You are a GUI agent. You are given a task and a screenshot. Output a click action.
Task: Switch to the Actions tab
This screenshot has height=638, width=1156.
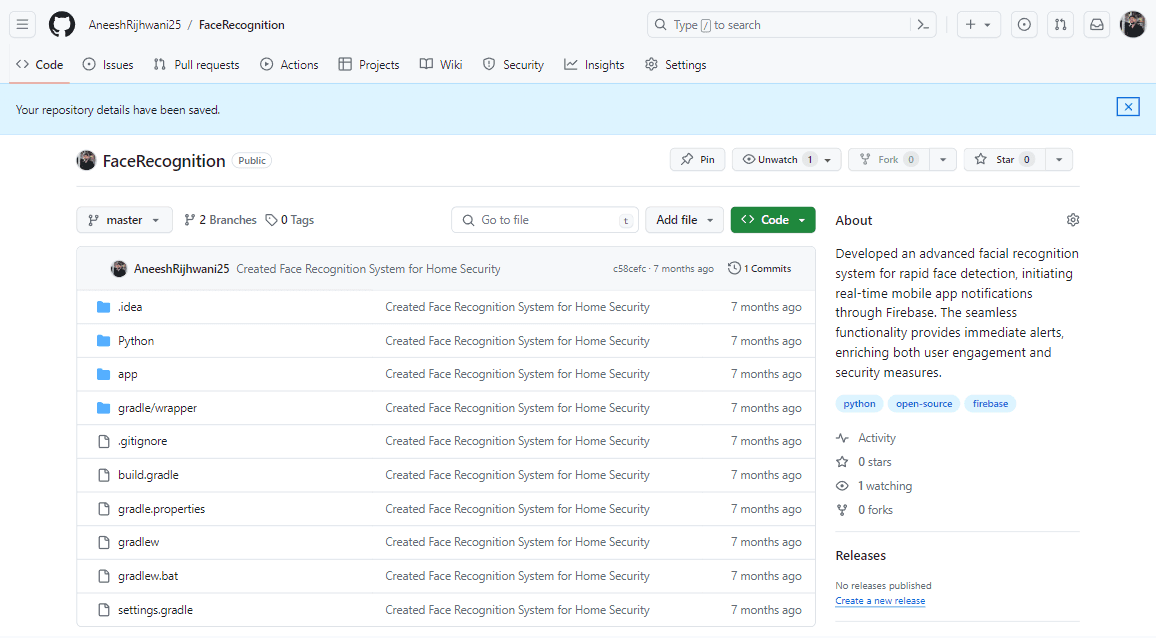[x=289, y=65]
